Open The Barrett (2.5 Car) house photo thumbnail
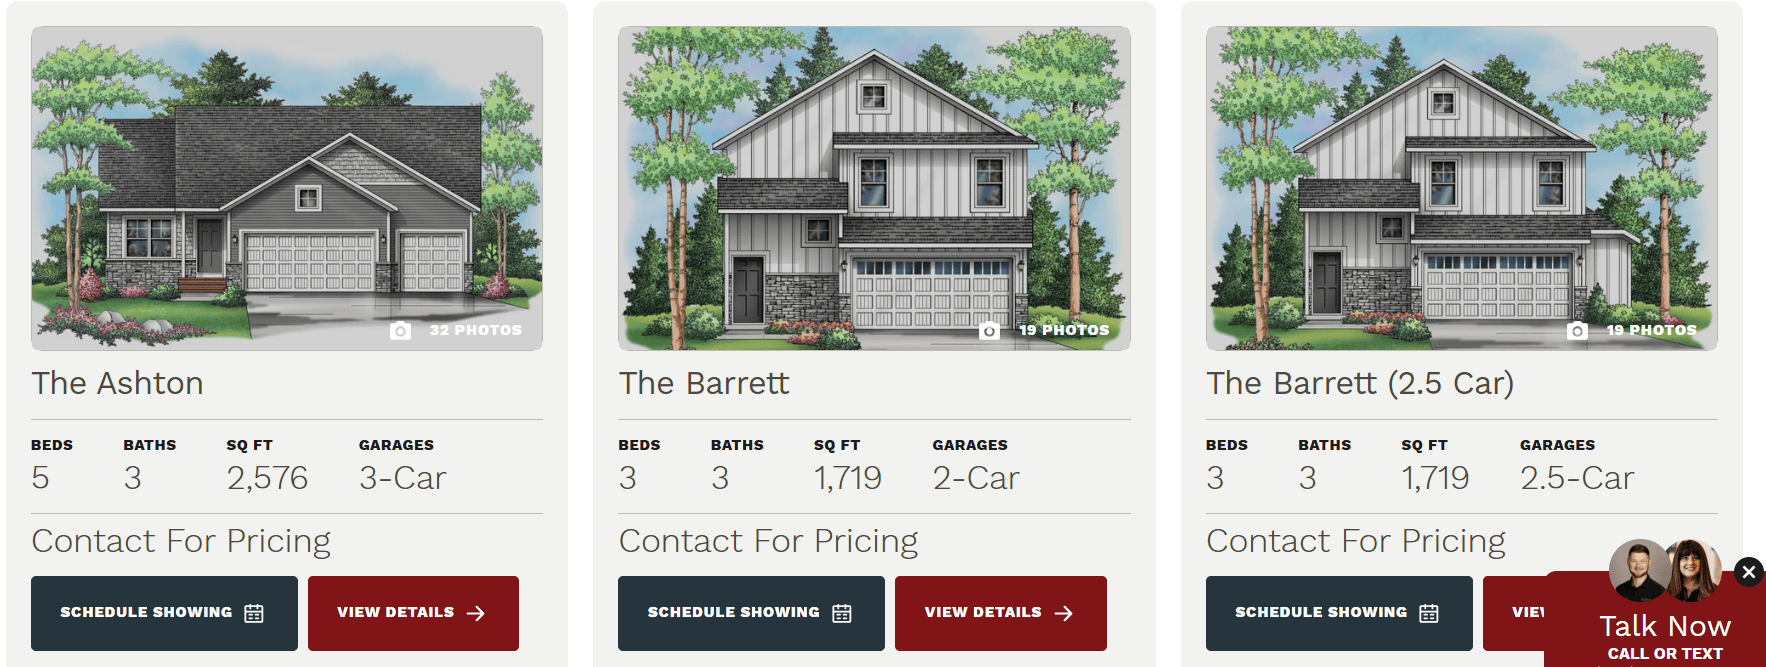 tap(1462, 188)
